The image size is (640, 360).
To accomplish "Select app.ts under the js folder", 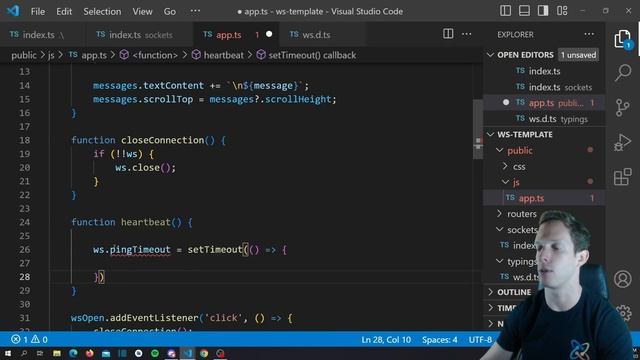I will [544, 198].
